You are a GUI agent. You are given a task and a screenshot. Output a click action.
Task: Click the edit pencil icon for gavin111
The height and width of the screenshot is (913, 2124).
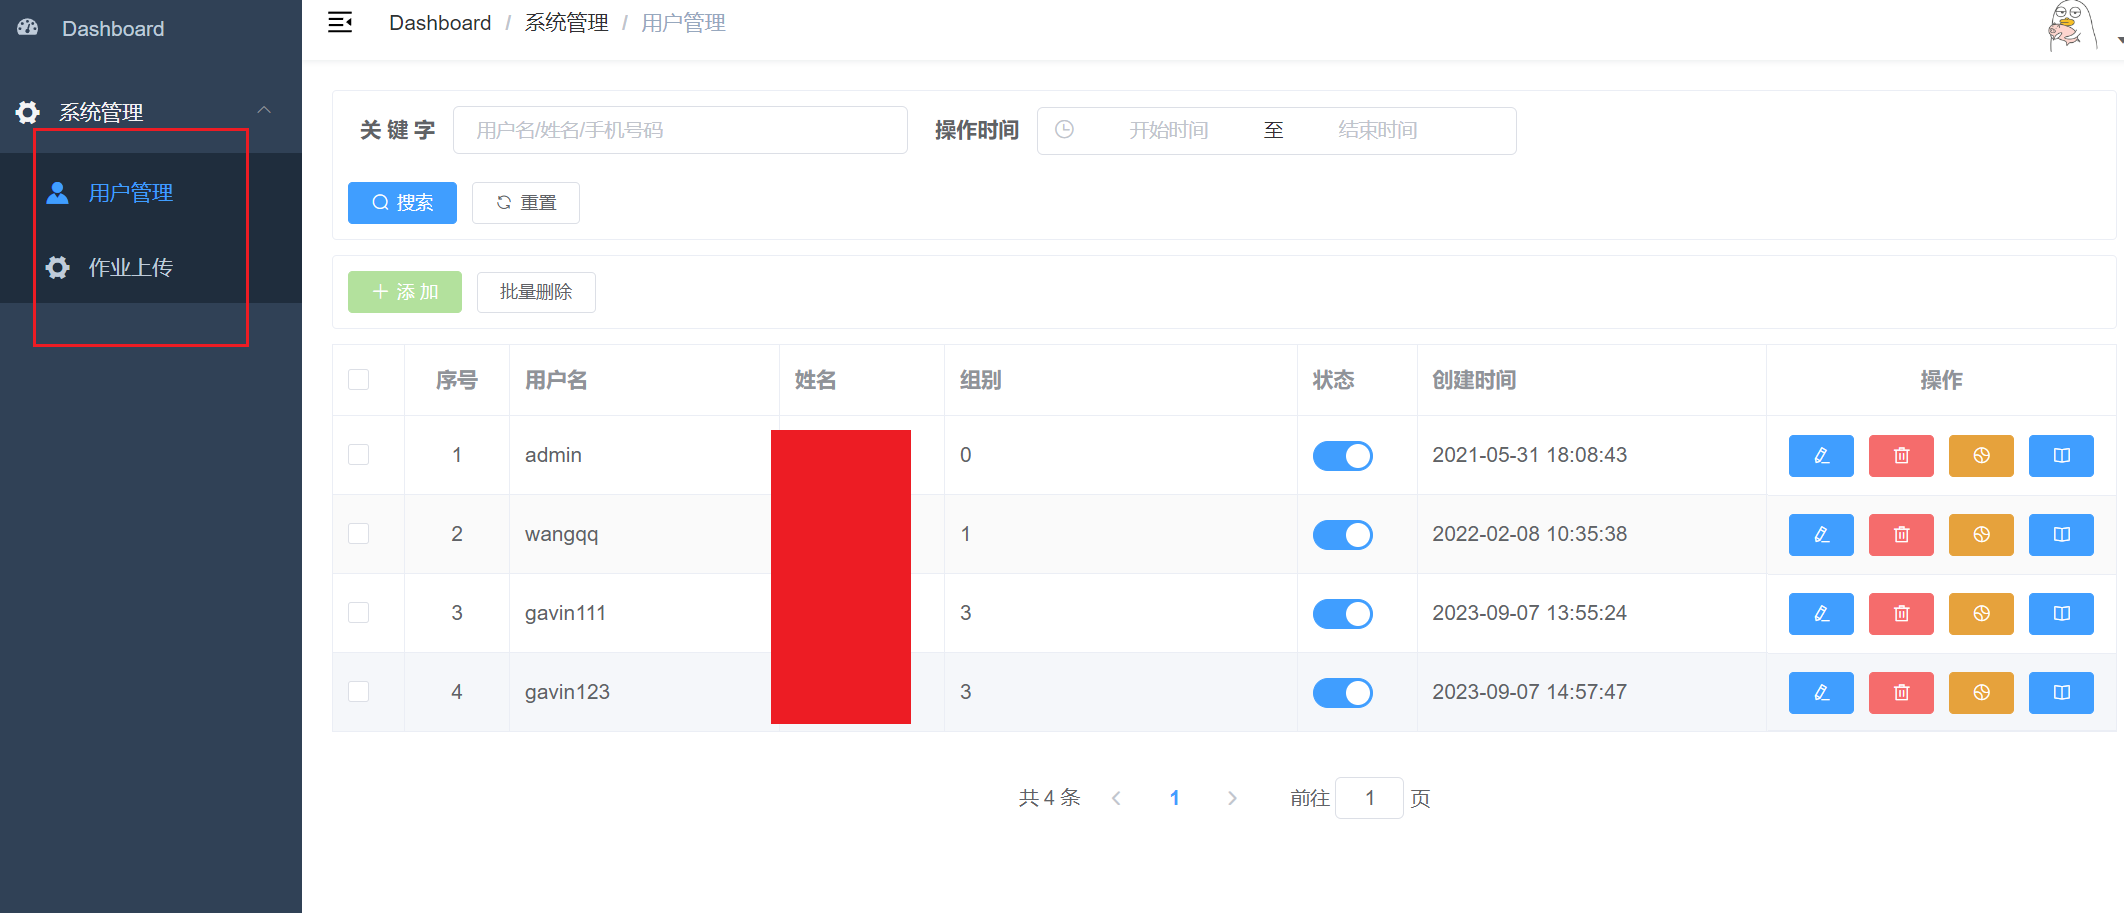point(1820,614)
